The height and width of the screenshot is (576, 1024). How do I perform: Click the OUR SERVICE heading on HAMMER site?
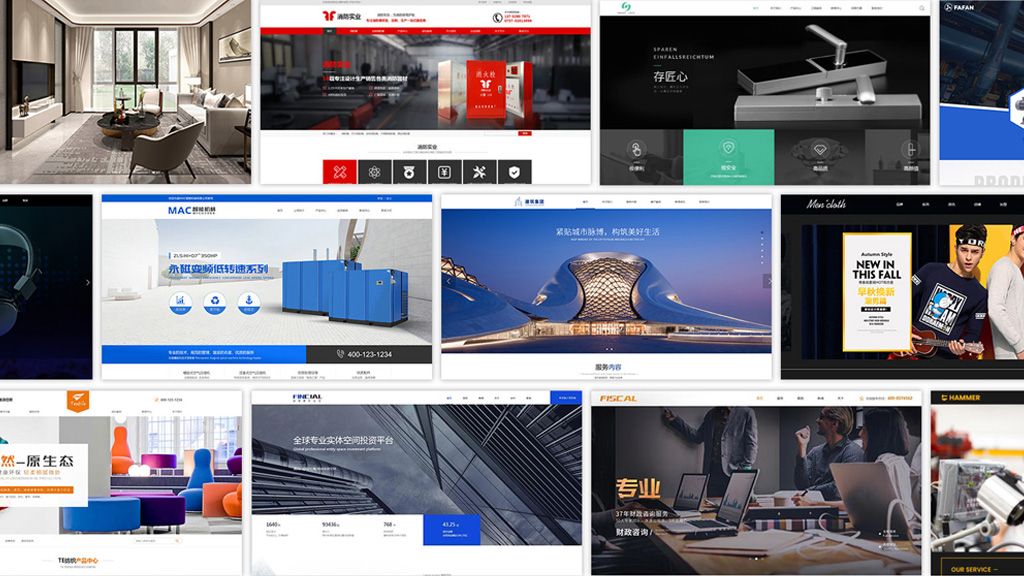(x=971, y=569)
